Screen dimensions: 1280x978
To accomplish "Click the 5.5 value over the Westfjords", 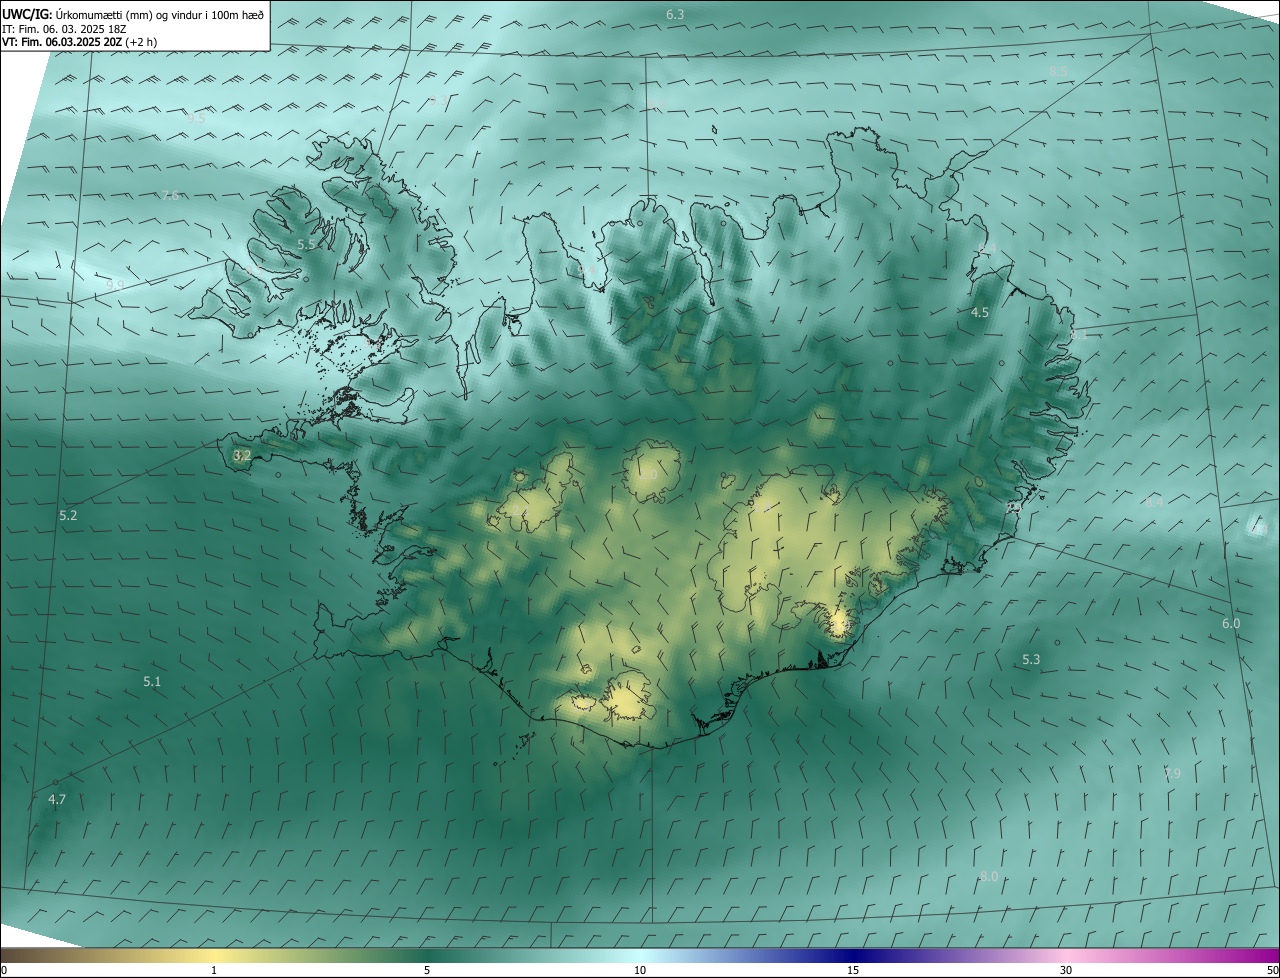I will click(x=307, y=245).
